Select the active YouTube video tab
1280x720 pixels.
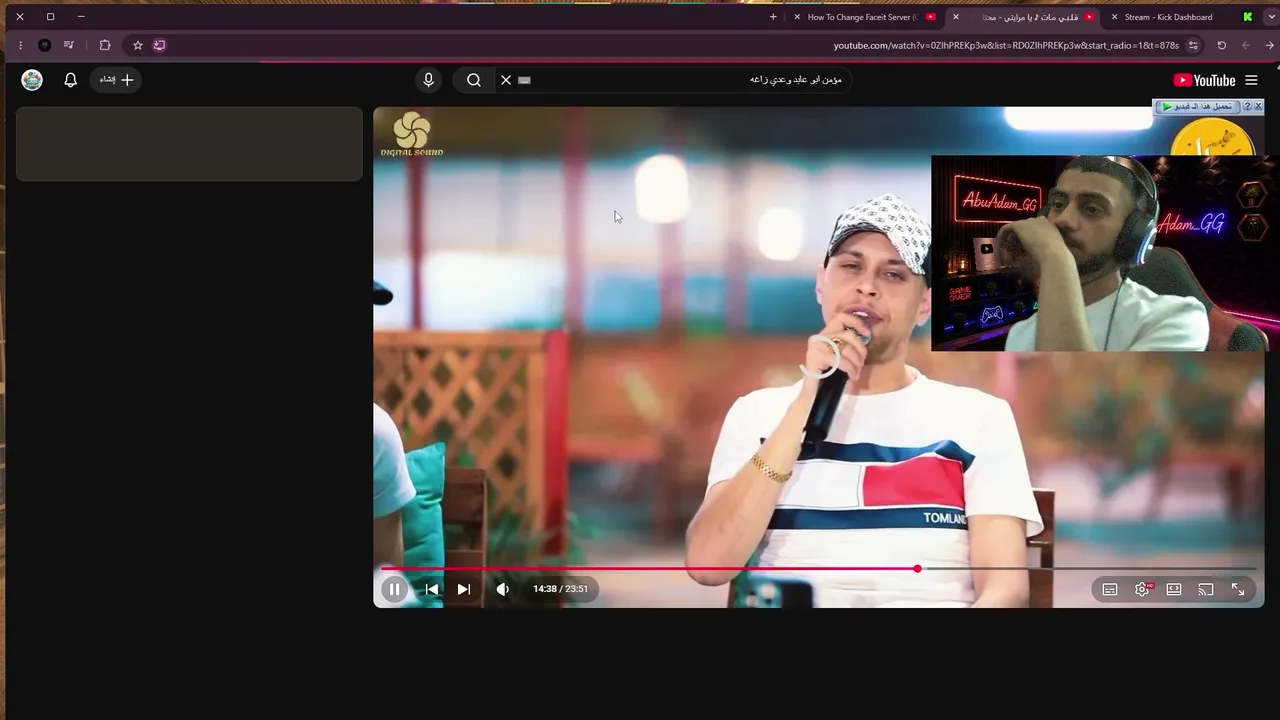1024,17
